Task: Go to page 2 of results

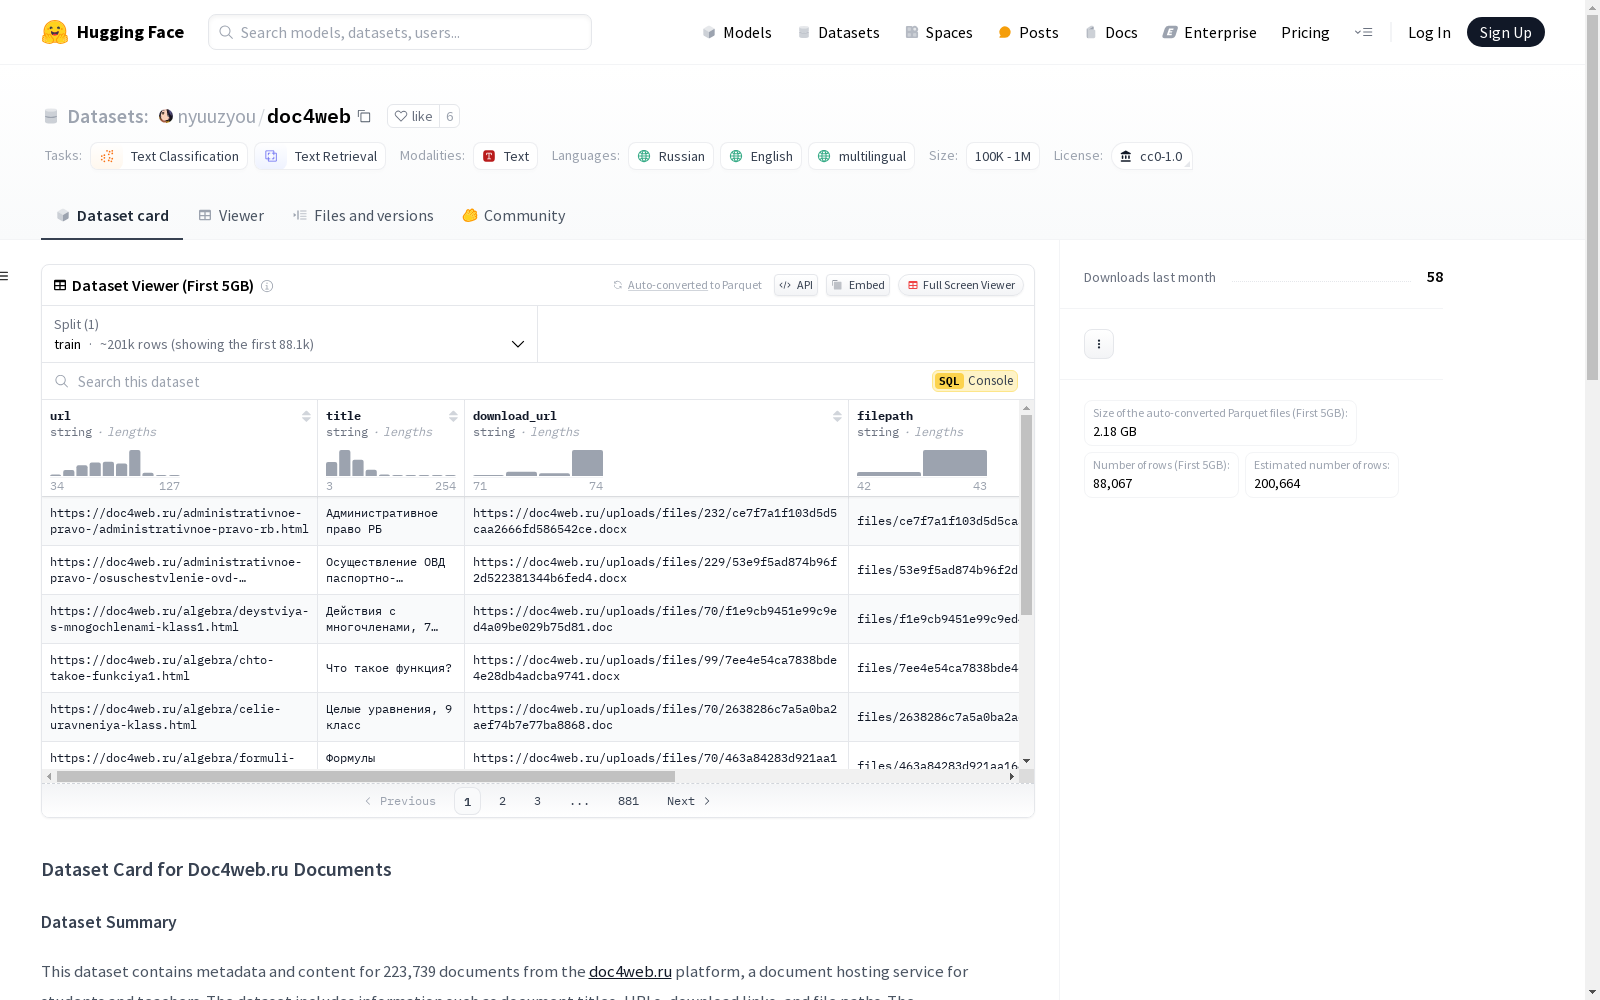Action: pos(502,801)
